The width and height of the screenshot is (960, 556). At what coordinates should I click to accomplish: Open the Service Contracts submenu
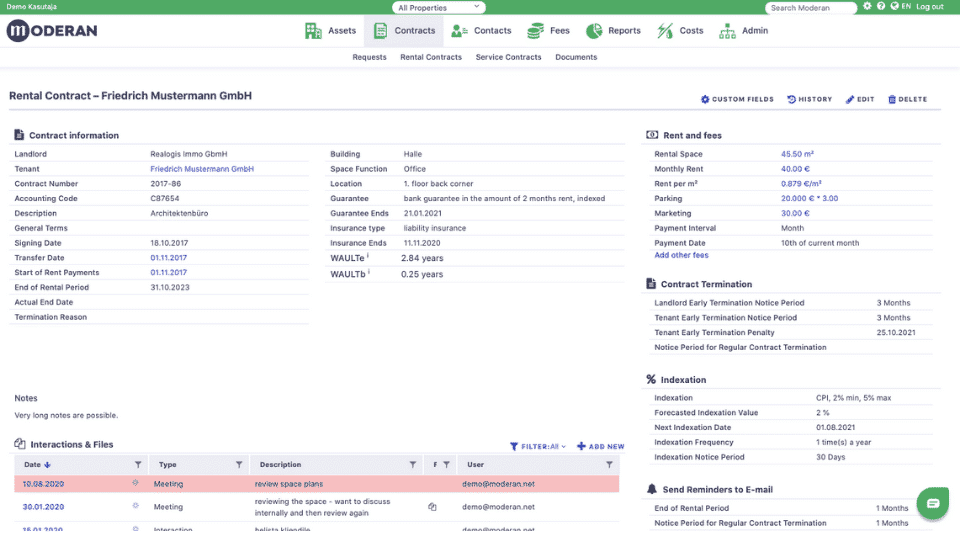point(508,57)
